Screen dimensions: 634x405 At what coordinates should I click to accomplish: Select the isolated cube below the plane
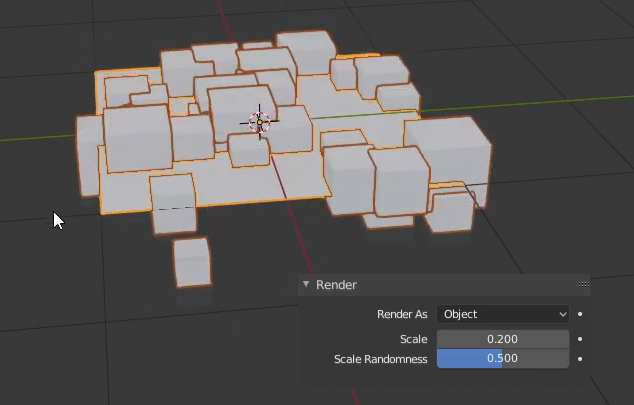pos(192,262)
